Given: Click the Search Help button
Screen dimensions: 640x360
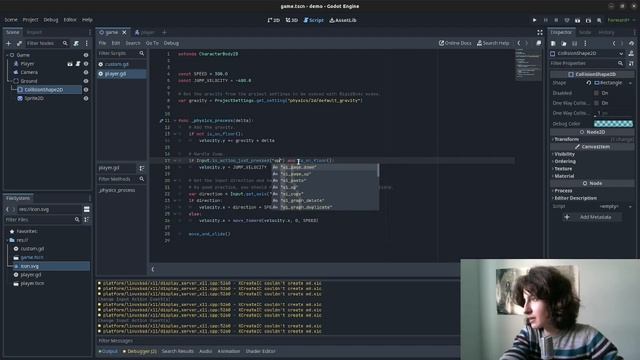Looking at the screenshot, I should coord(493,43).
